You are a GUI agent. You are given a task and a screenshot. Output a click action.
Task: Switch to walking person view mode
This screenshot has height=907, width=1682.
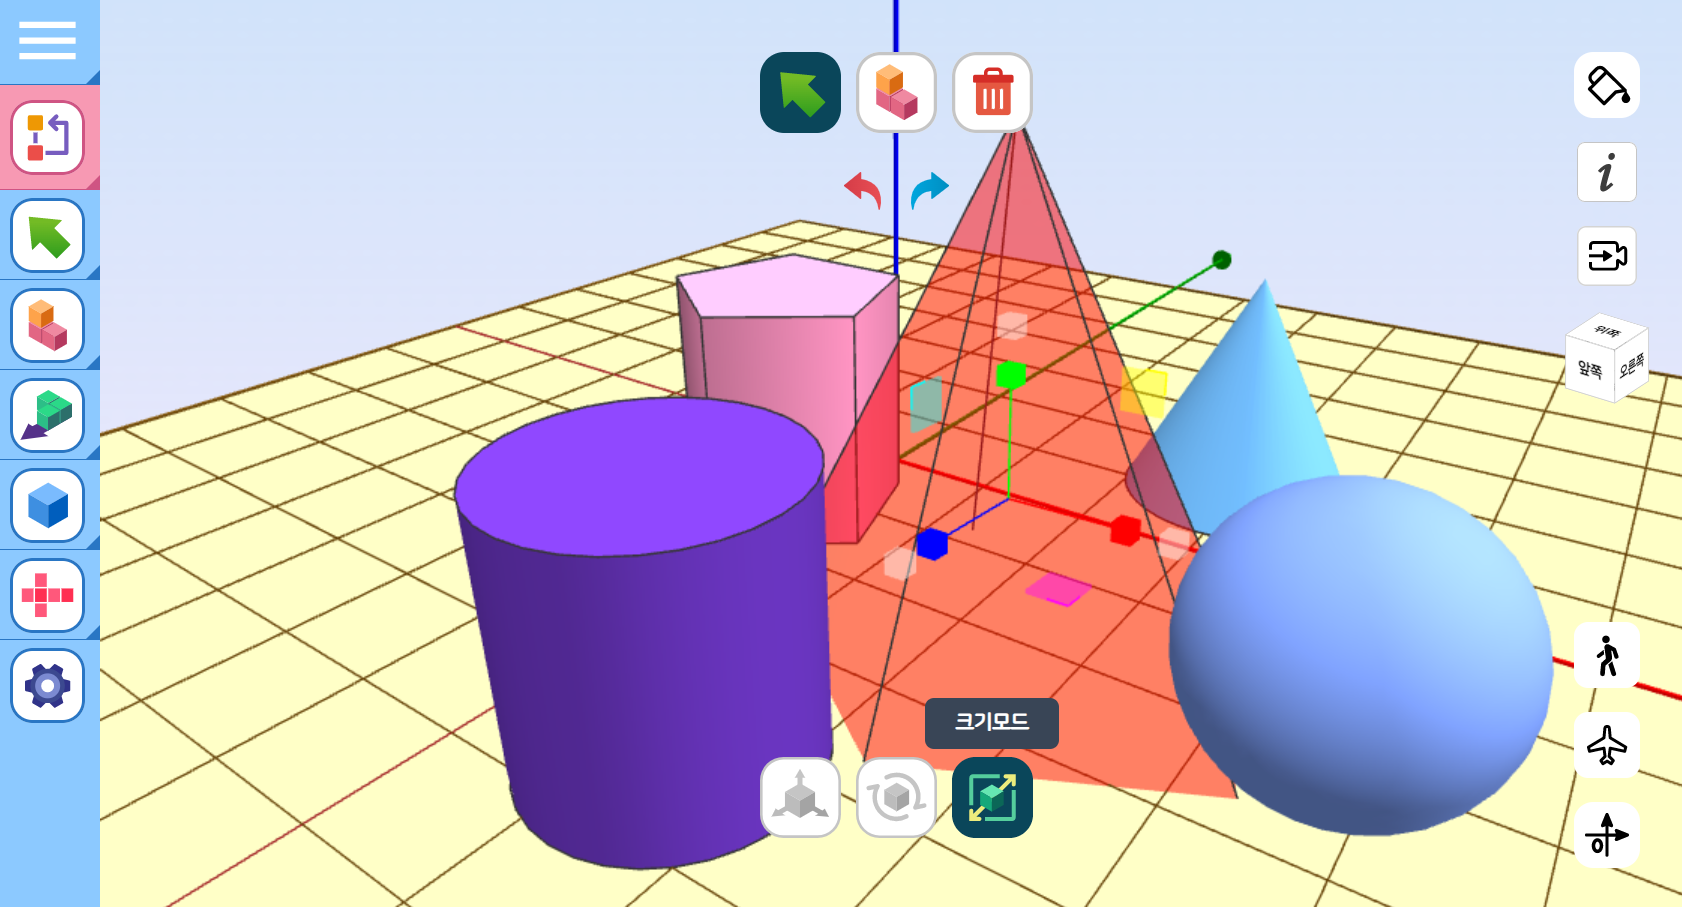tap(1607, 656)
